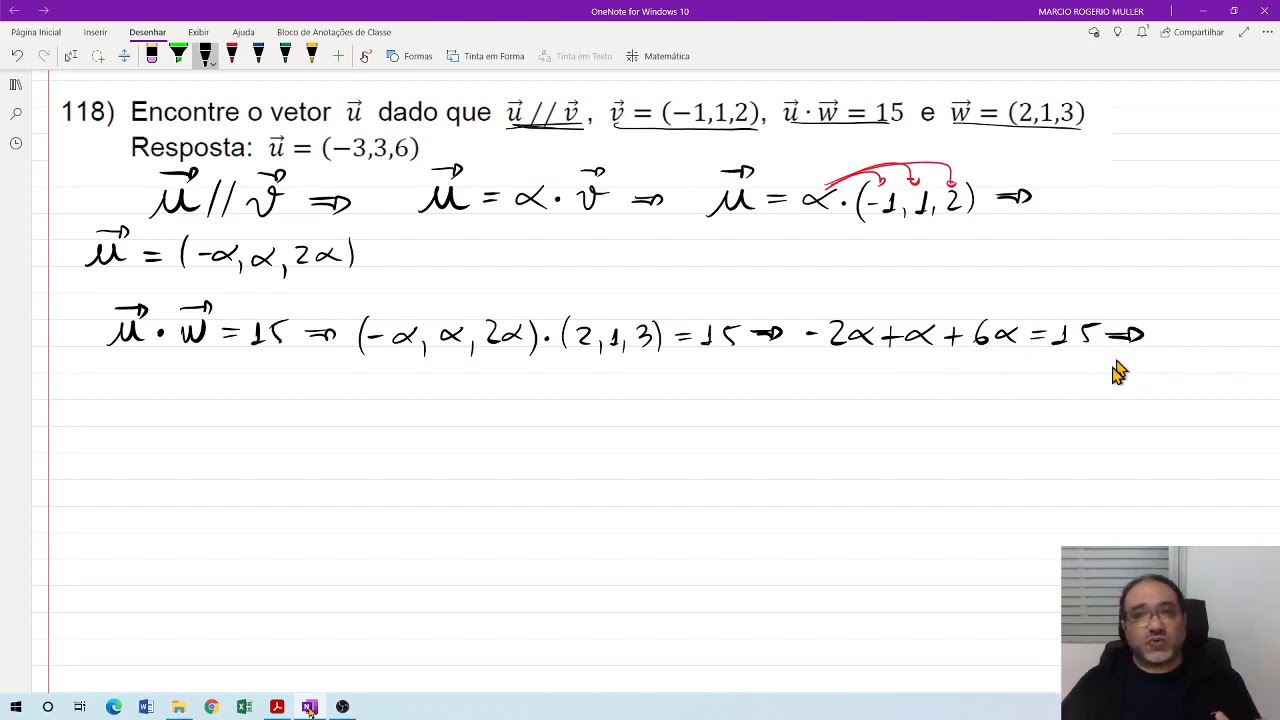Undo the last ink stroke
Image resolution: width=1280 pixels, height=720 pixels.
pyautogui.click(x=17, y=56)
